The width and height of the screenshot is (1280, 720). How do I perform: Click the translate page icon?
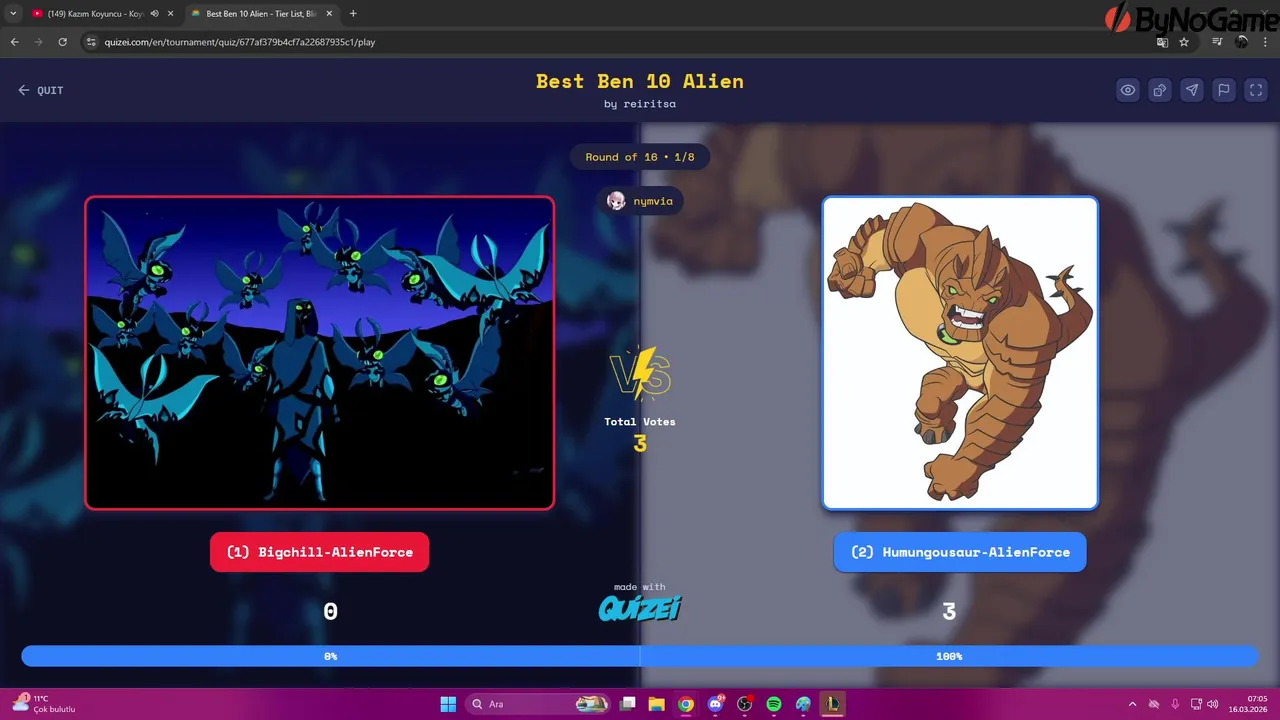click(1162, 42)
